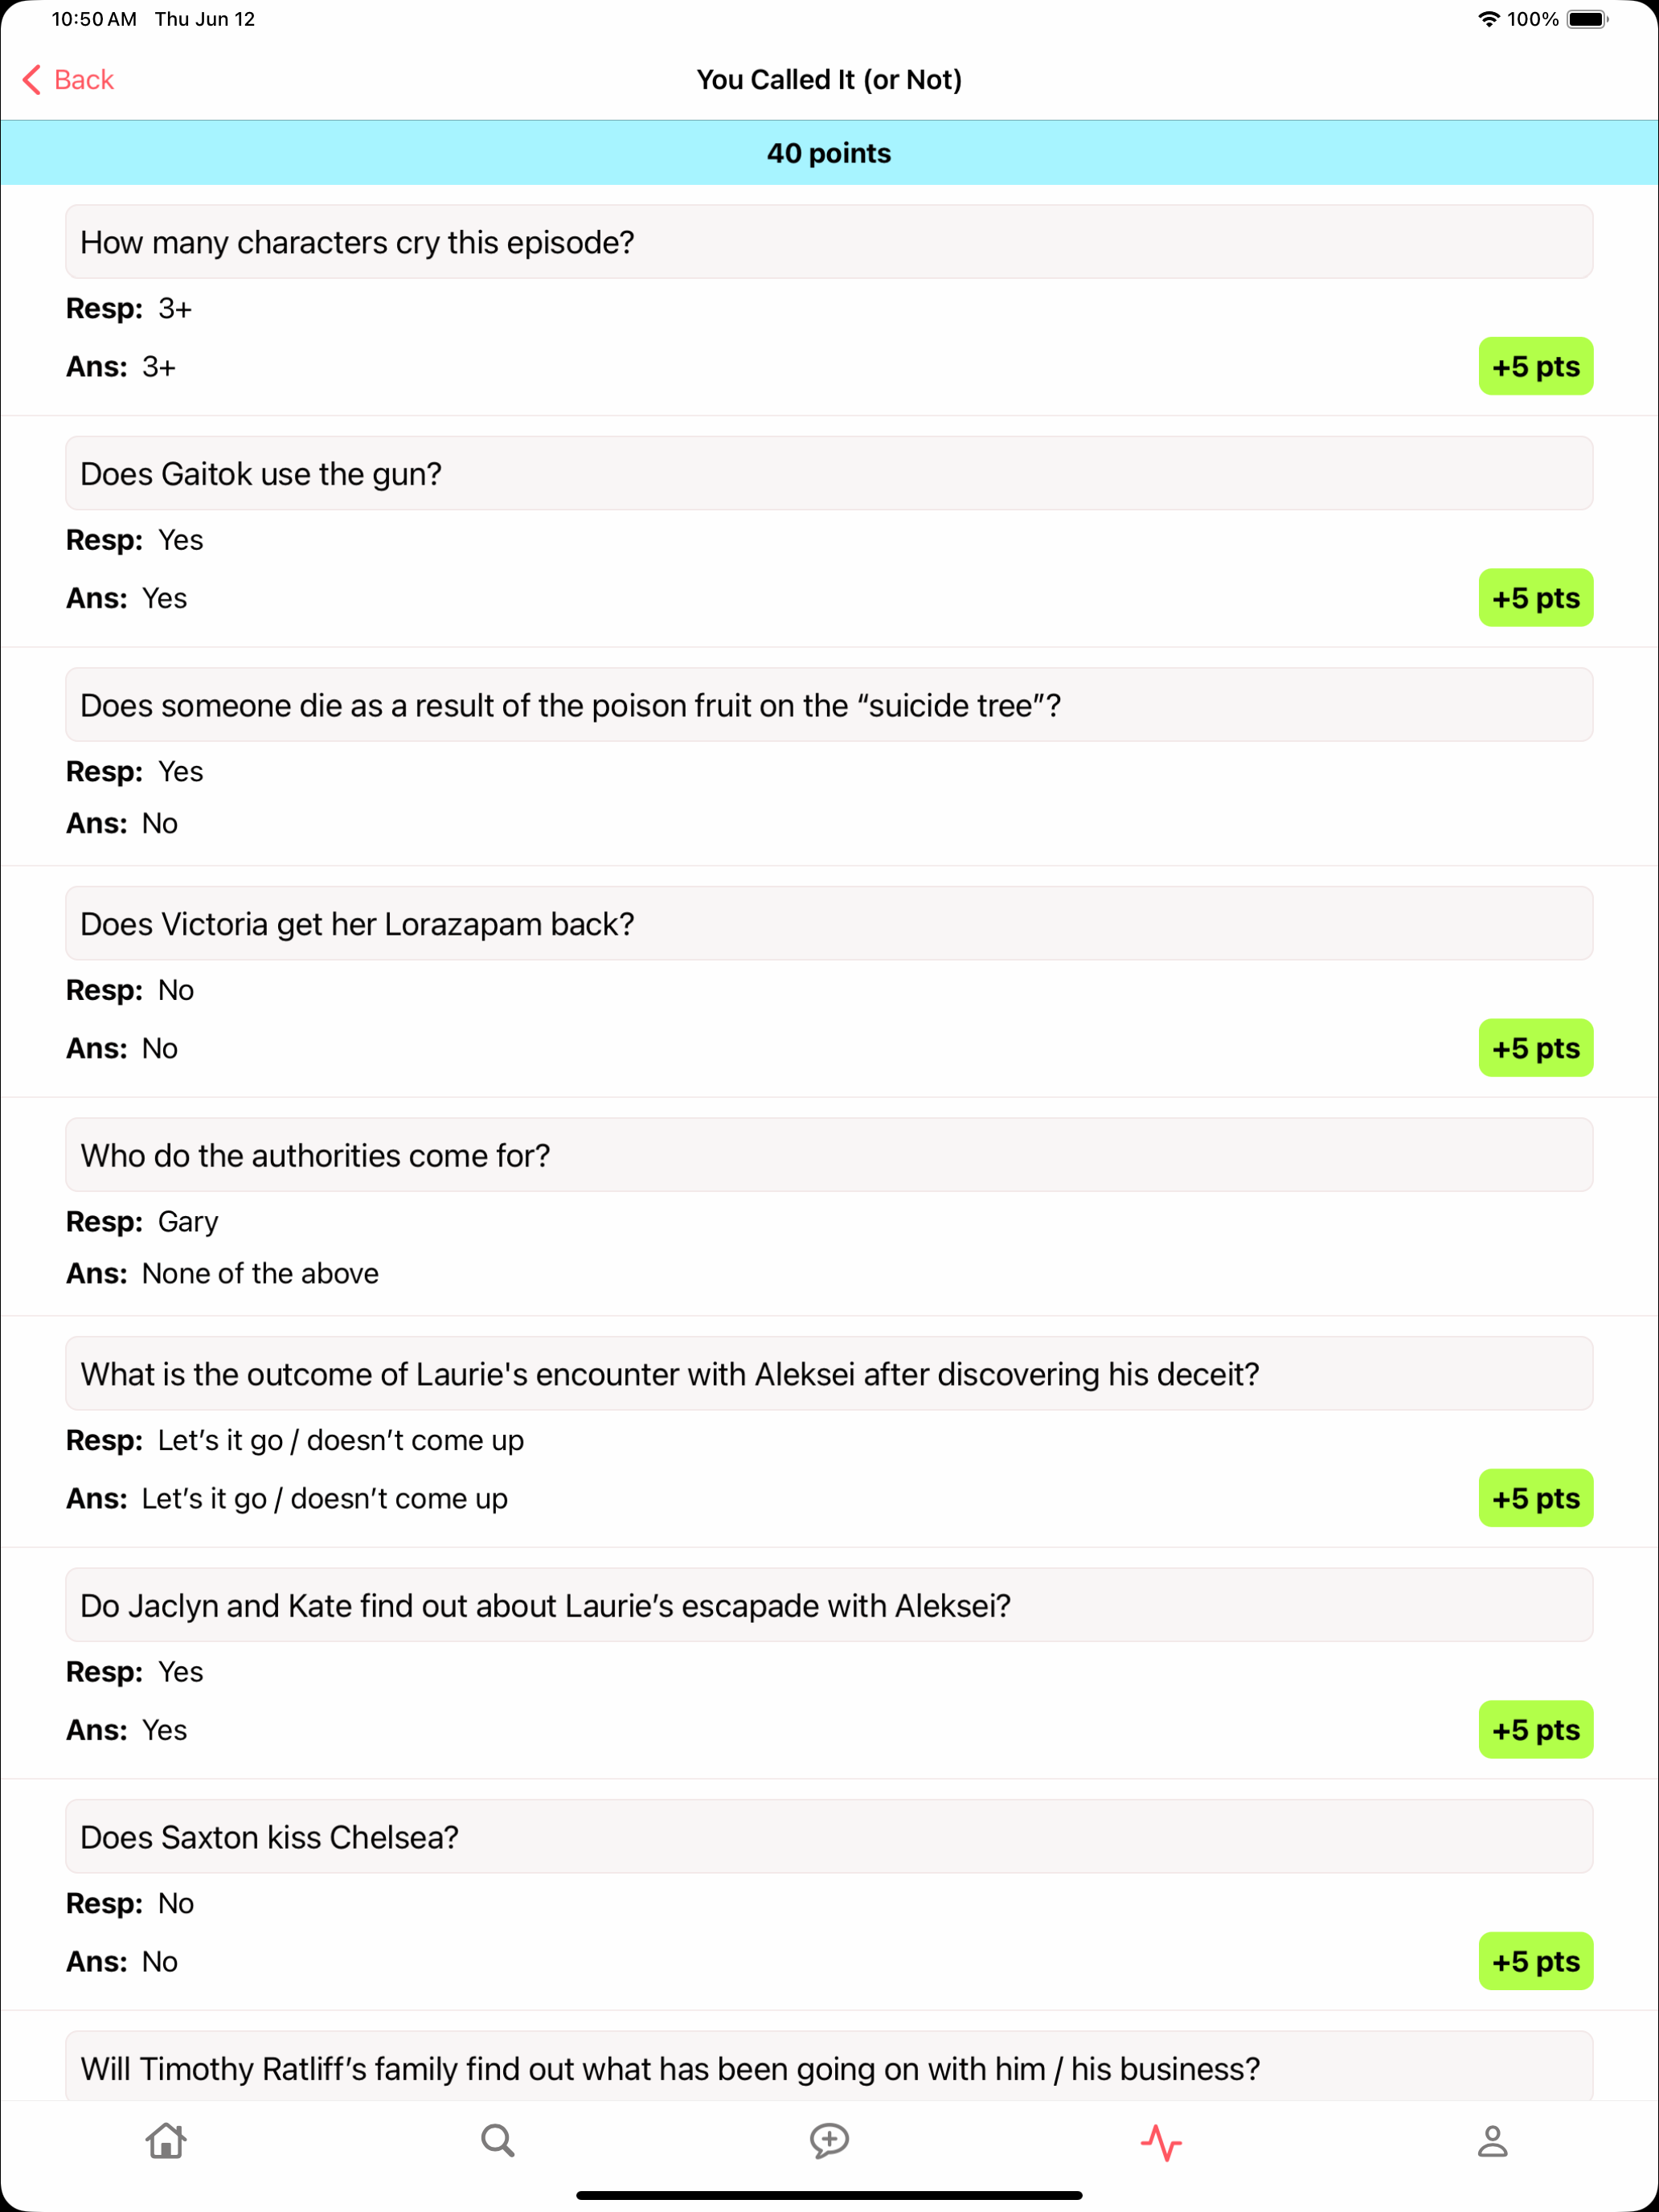Tap +5 pts badge for Gaitok question
Viewport: 1659px width, 2212px height.
click(x=1535, y=598)
